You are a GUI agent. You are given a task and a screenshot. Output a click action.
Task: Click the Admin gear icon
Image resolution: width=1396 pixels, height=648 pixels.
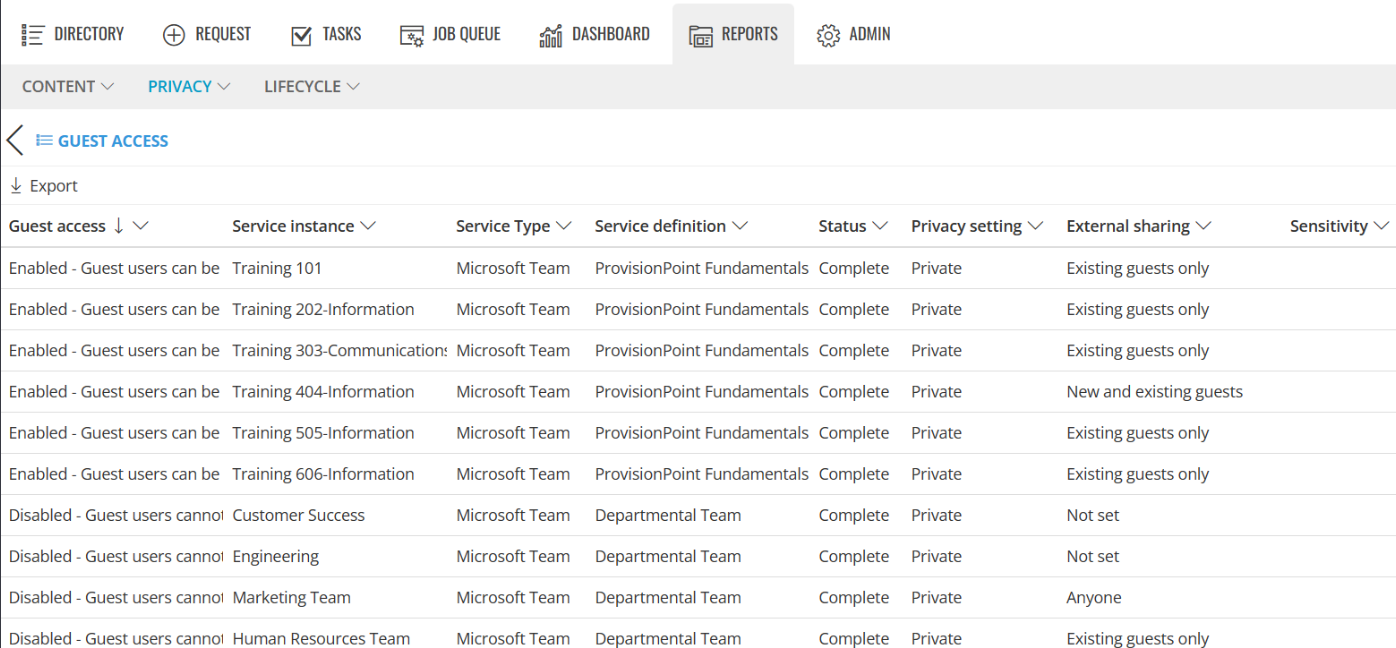pos(828,36)
